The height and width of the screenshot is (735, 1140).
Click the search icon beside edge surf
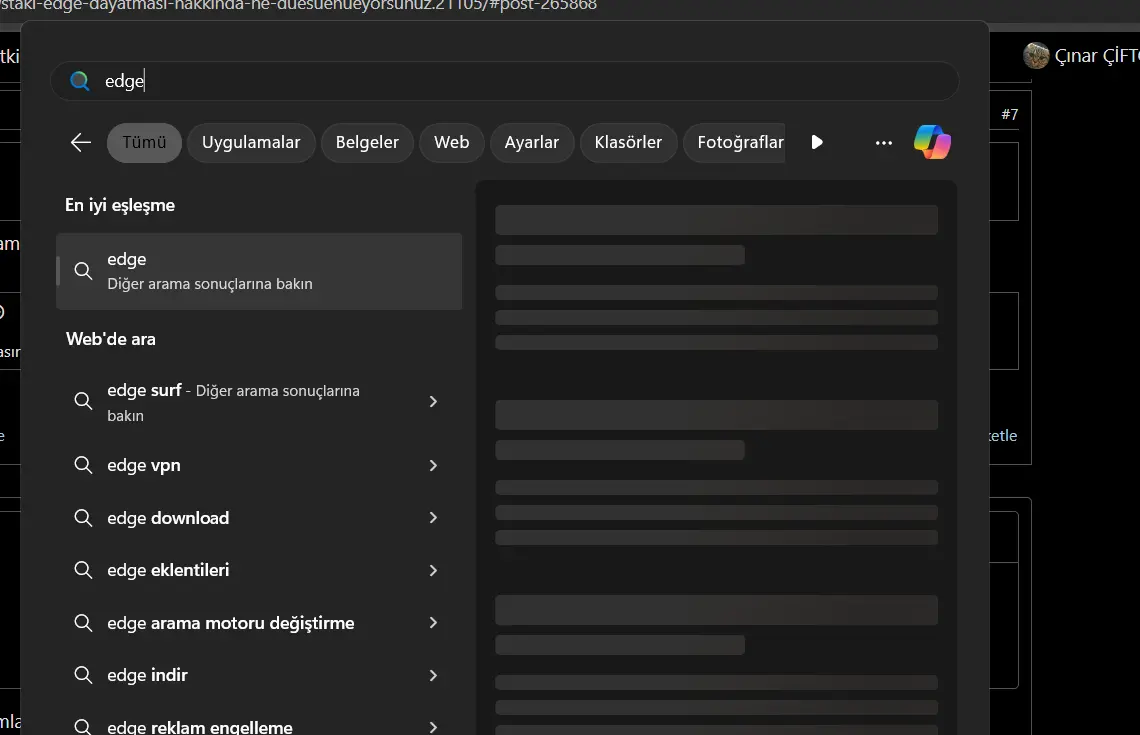click(83, 401)
